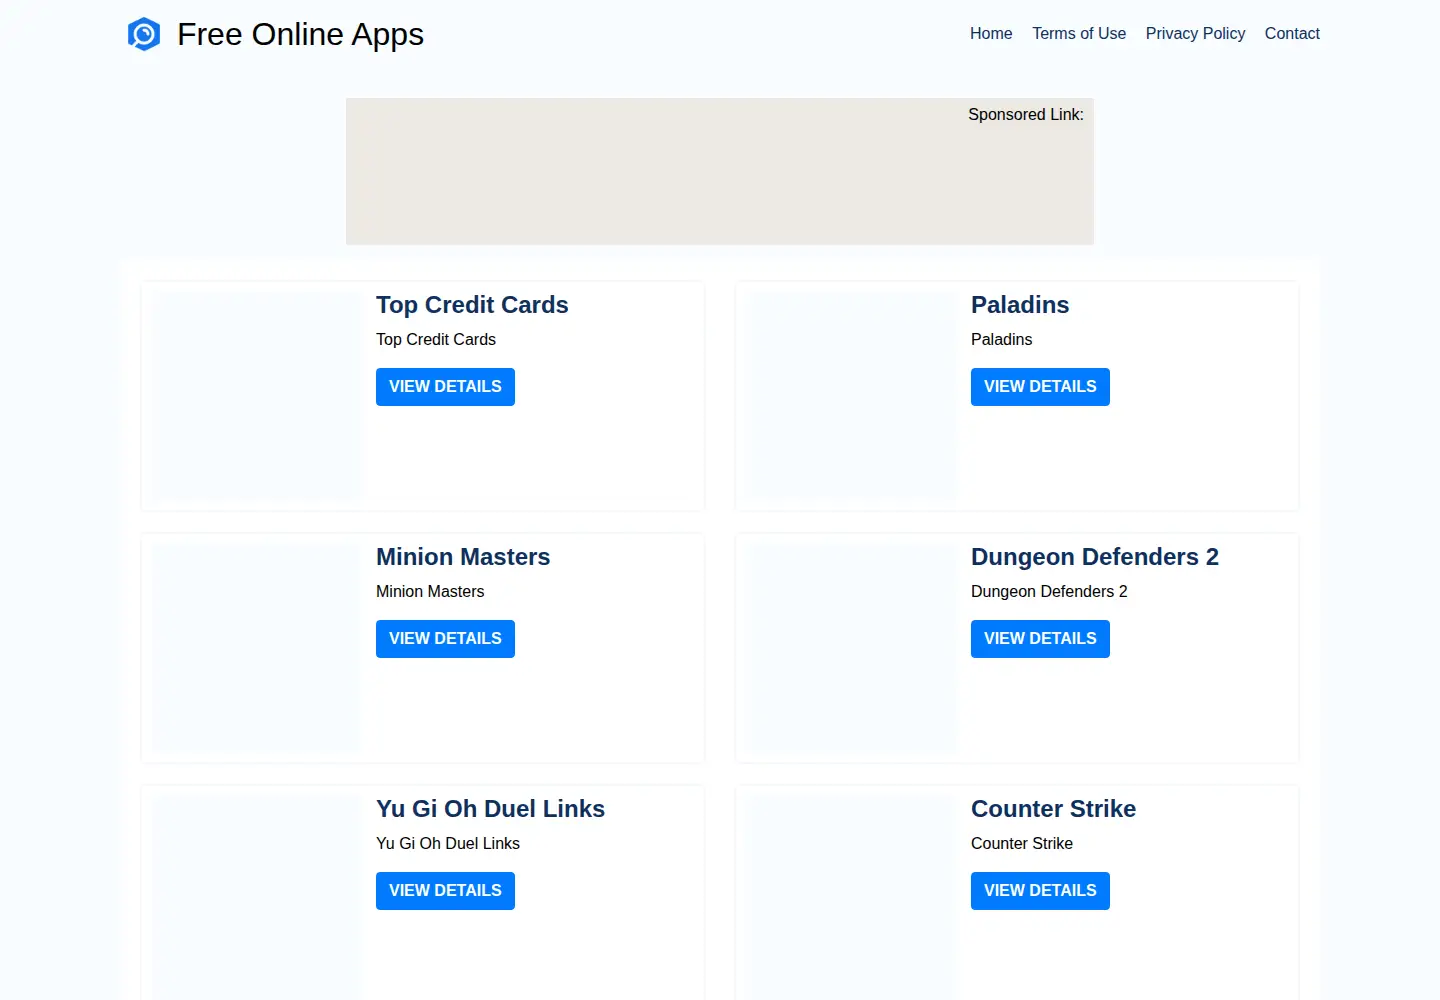
Task: Click the Sponsored Link label
Action: pyautogui.click(x=1026, y=115)
